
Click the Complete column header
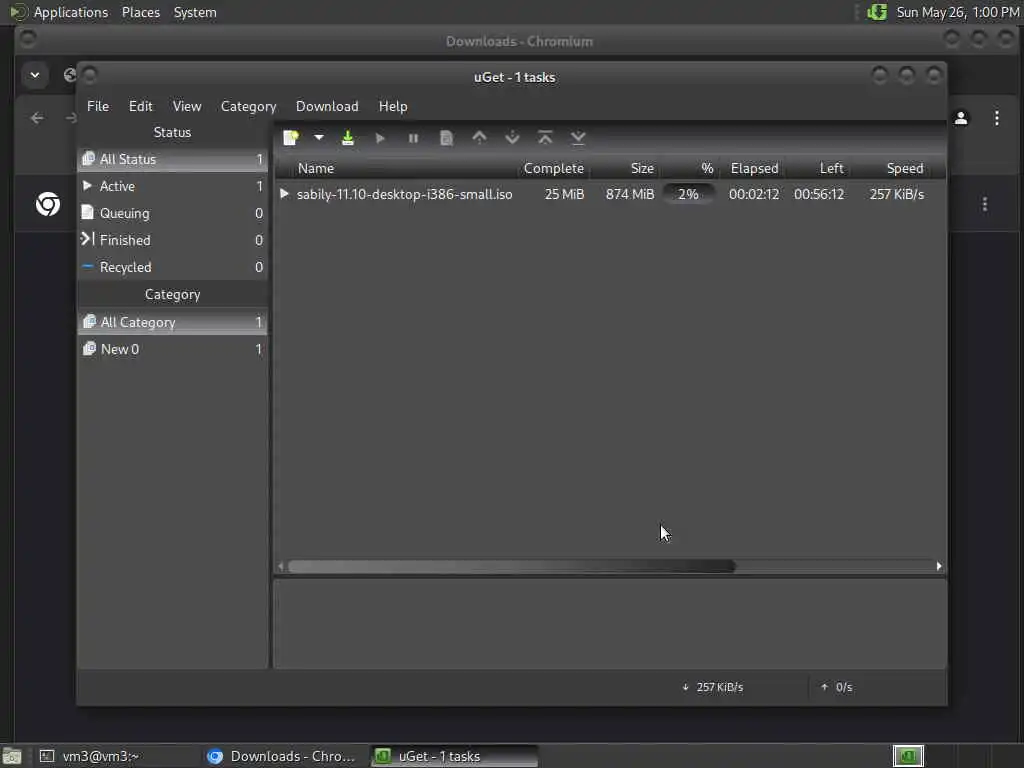[x=554, y=168]
